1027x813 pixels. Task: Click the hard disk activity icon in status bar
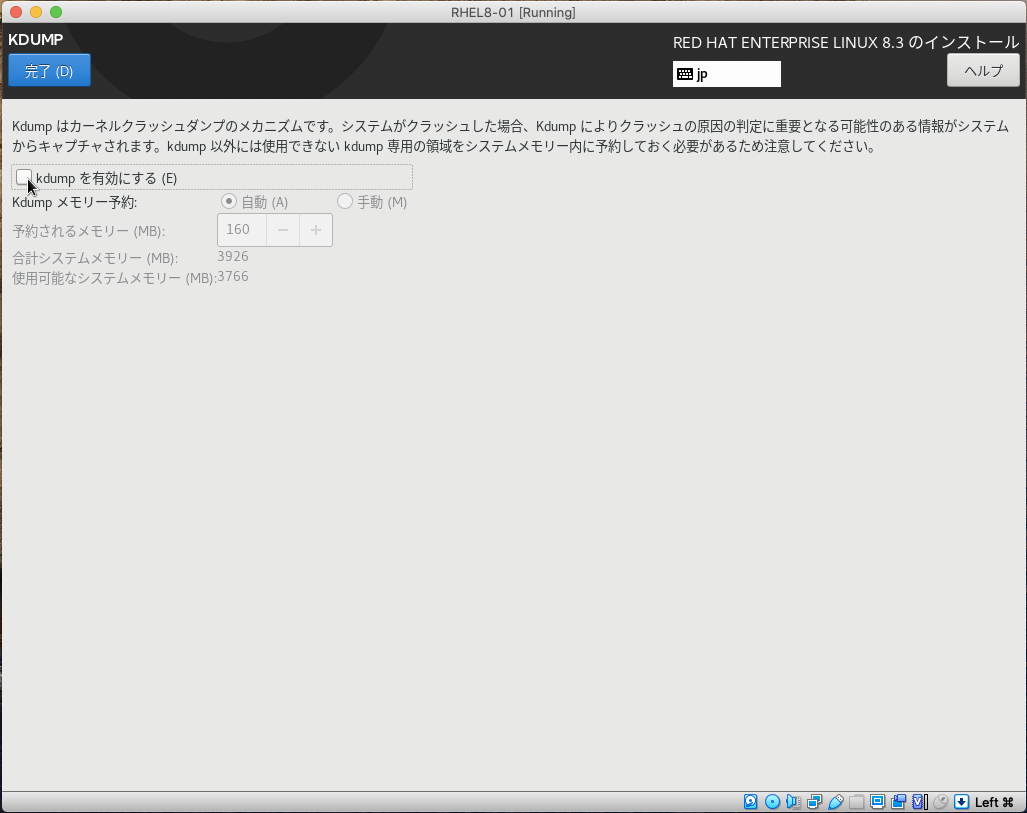coord(750,801)
